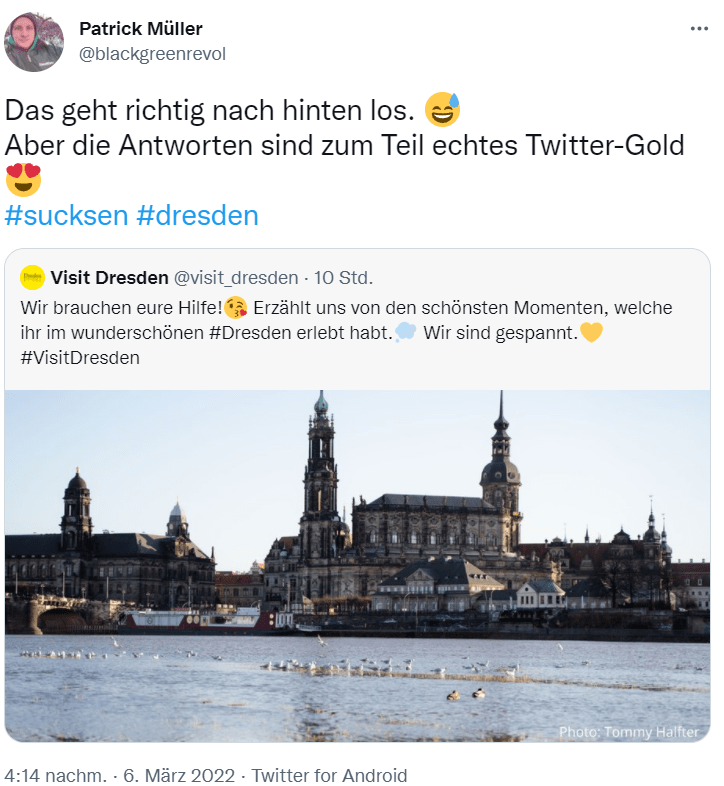The image size is (724, 786).
Task: Open the Visit Dresden account name
Action: pyautogui.click(x=109, y=277)
